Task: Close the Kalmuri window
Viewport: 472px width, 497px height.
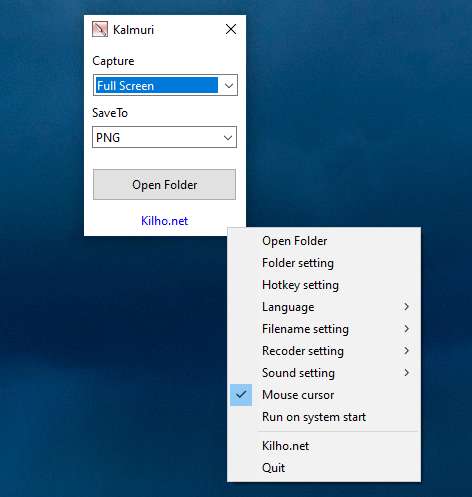Action: [231, 29]
